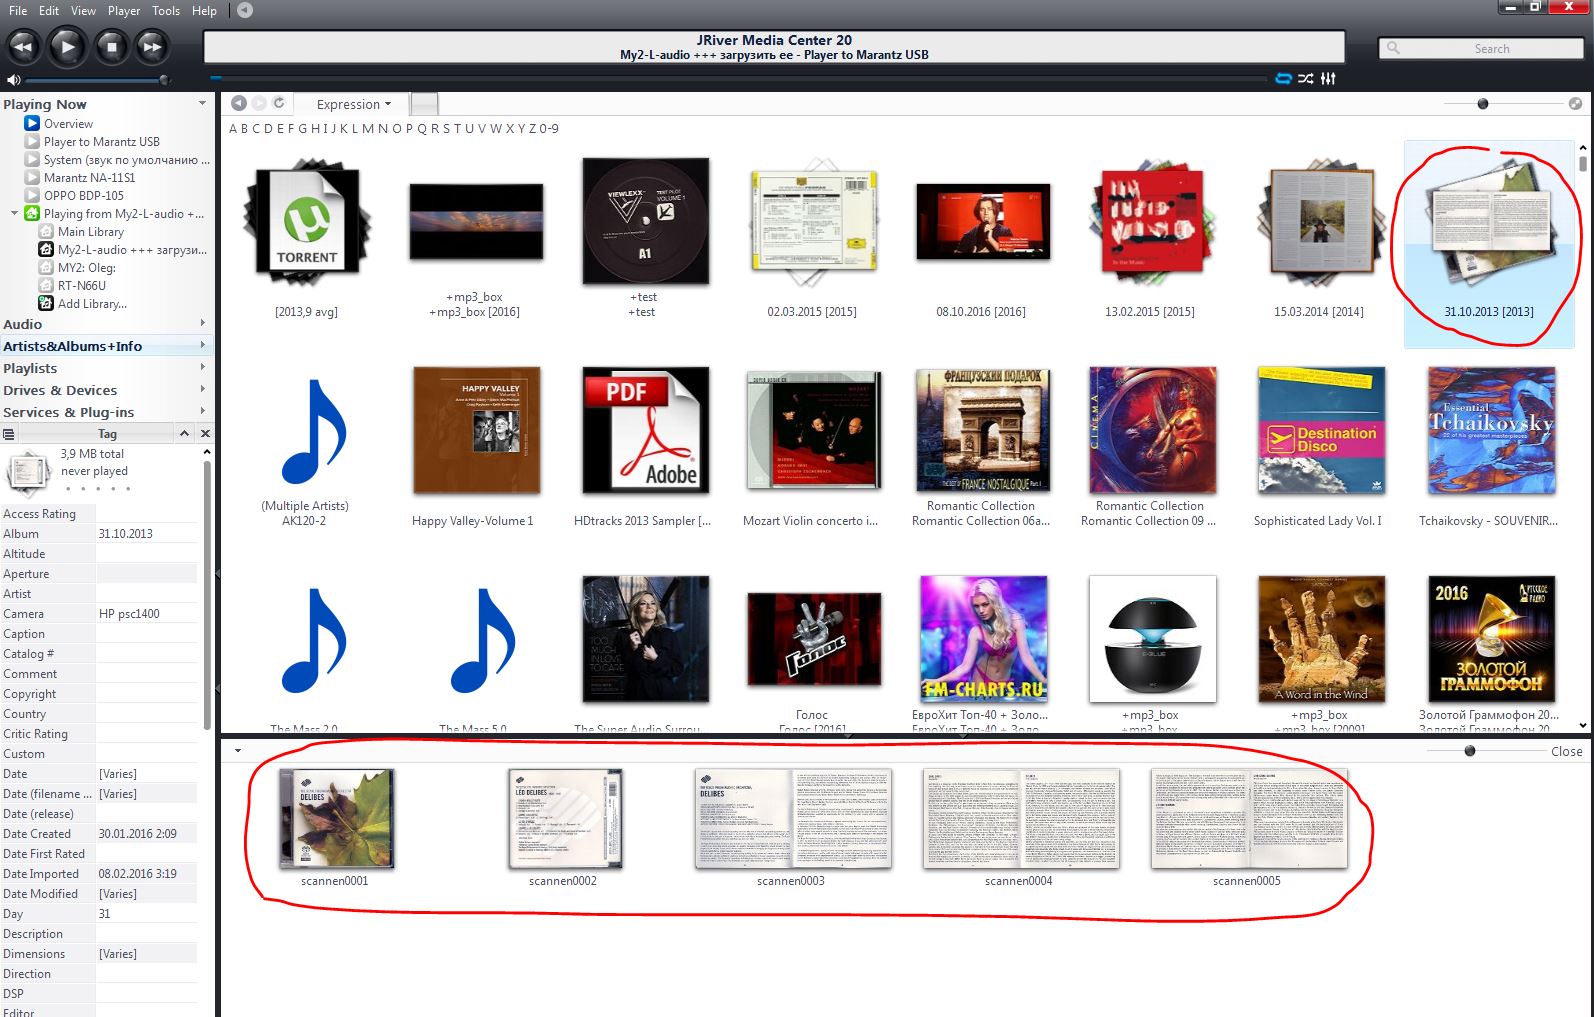Image resolution: width=1594 pixels, height=1017 pixels.
Task: Collapse Playing from My2-L-audio tree node
Action: [x=14, y=213]
